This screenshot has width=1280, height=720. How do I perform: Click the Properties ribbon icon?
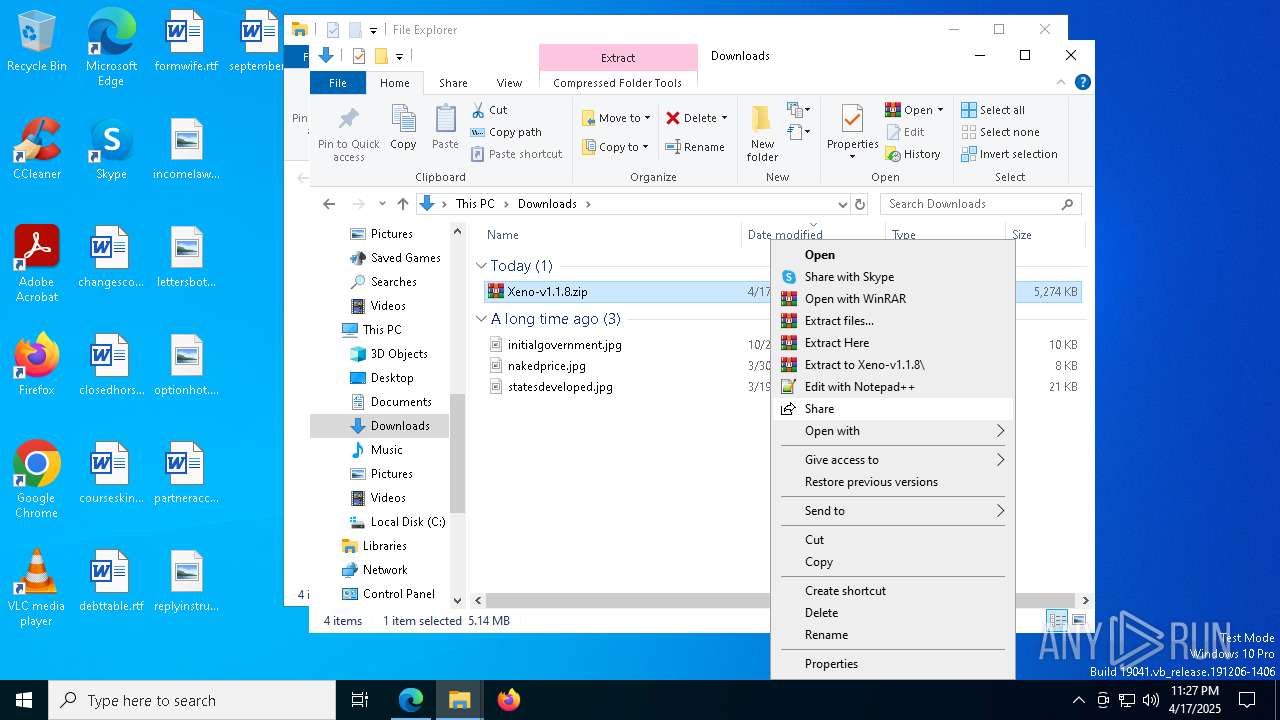852,120
